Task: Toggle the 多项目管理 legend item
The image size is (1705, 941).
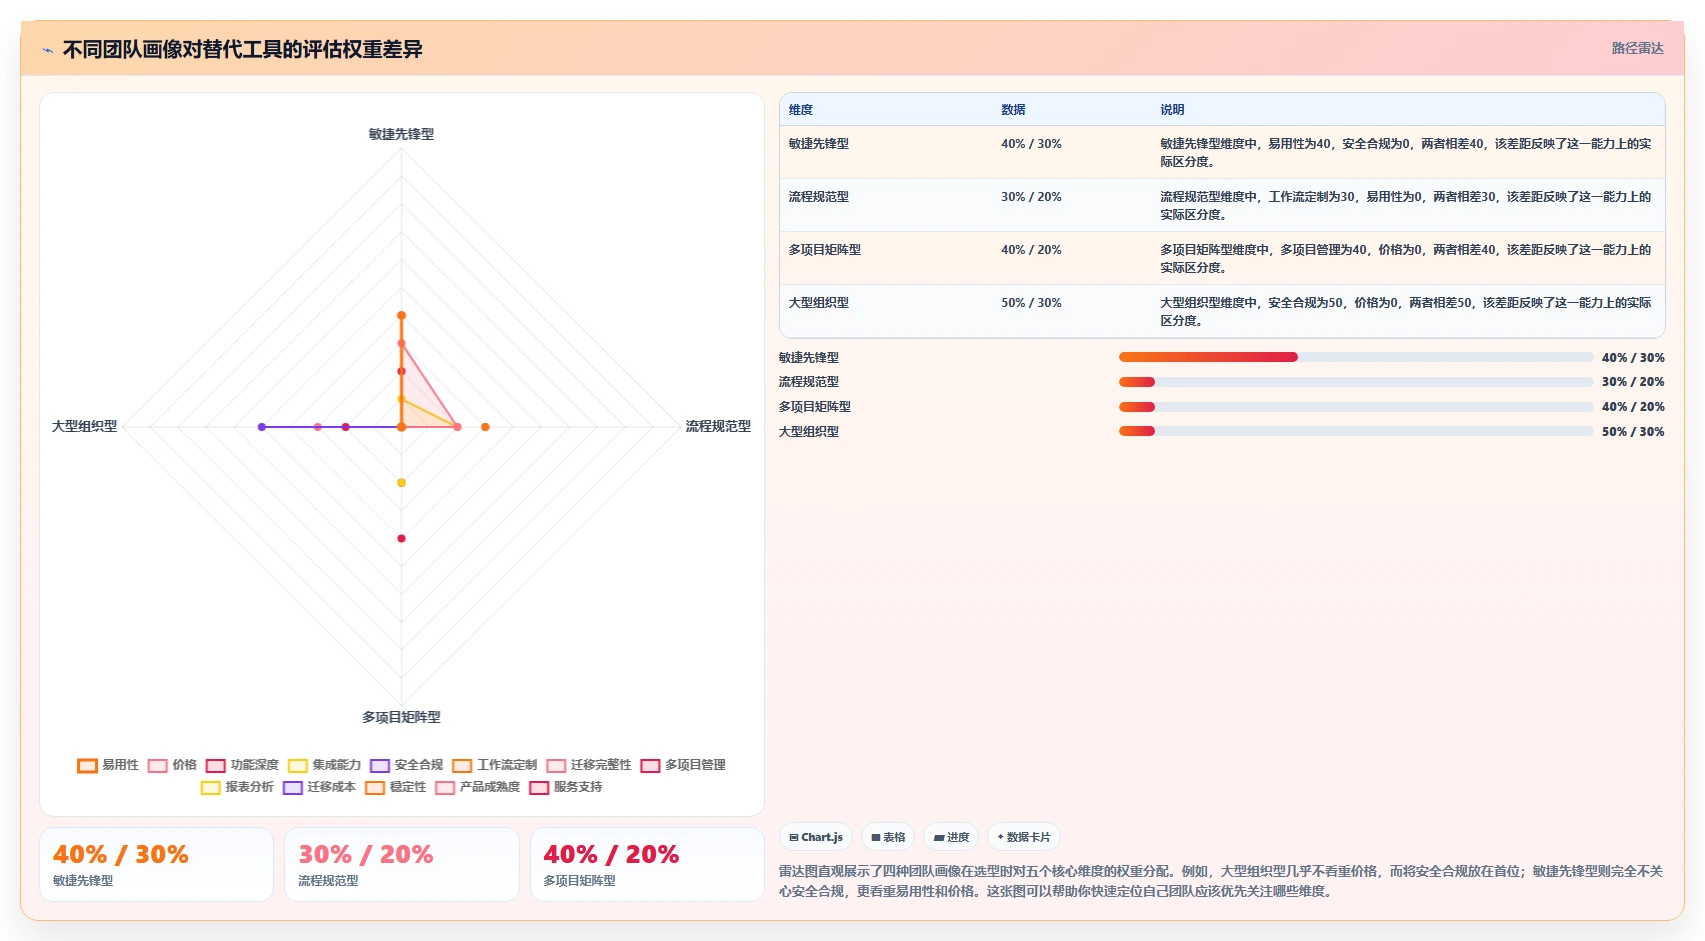Action: pyautogui.click(x=683, y=765)
